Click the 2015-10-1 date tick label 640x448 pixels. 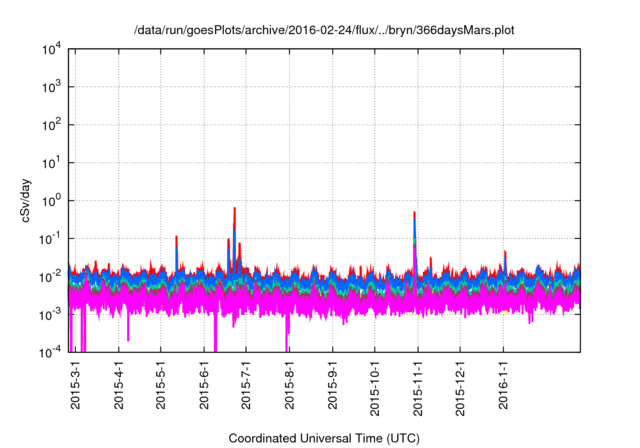[375, 388]
